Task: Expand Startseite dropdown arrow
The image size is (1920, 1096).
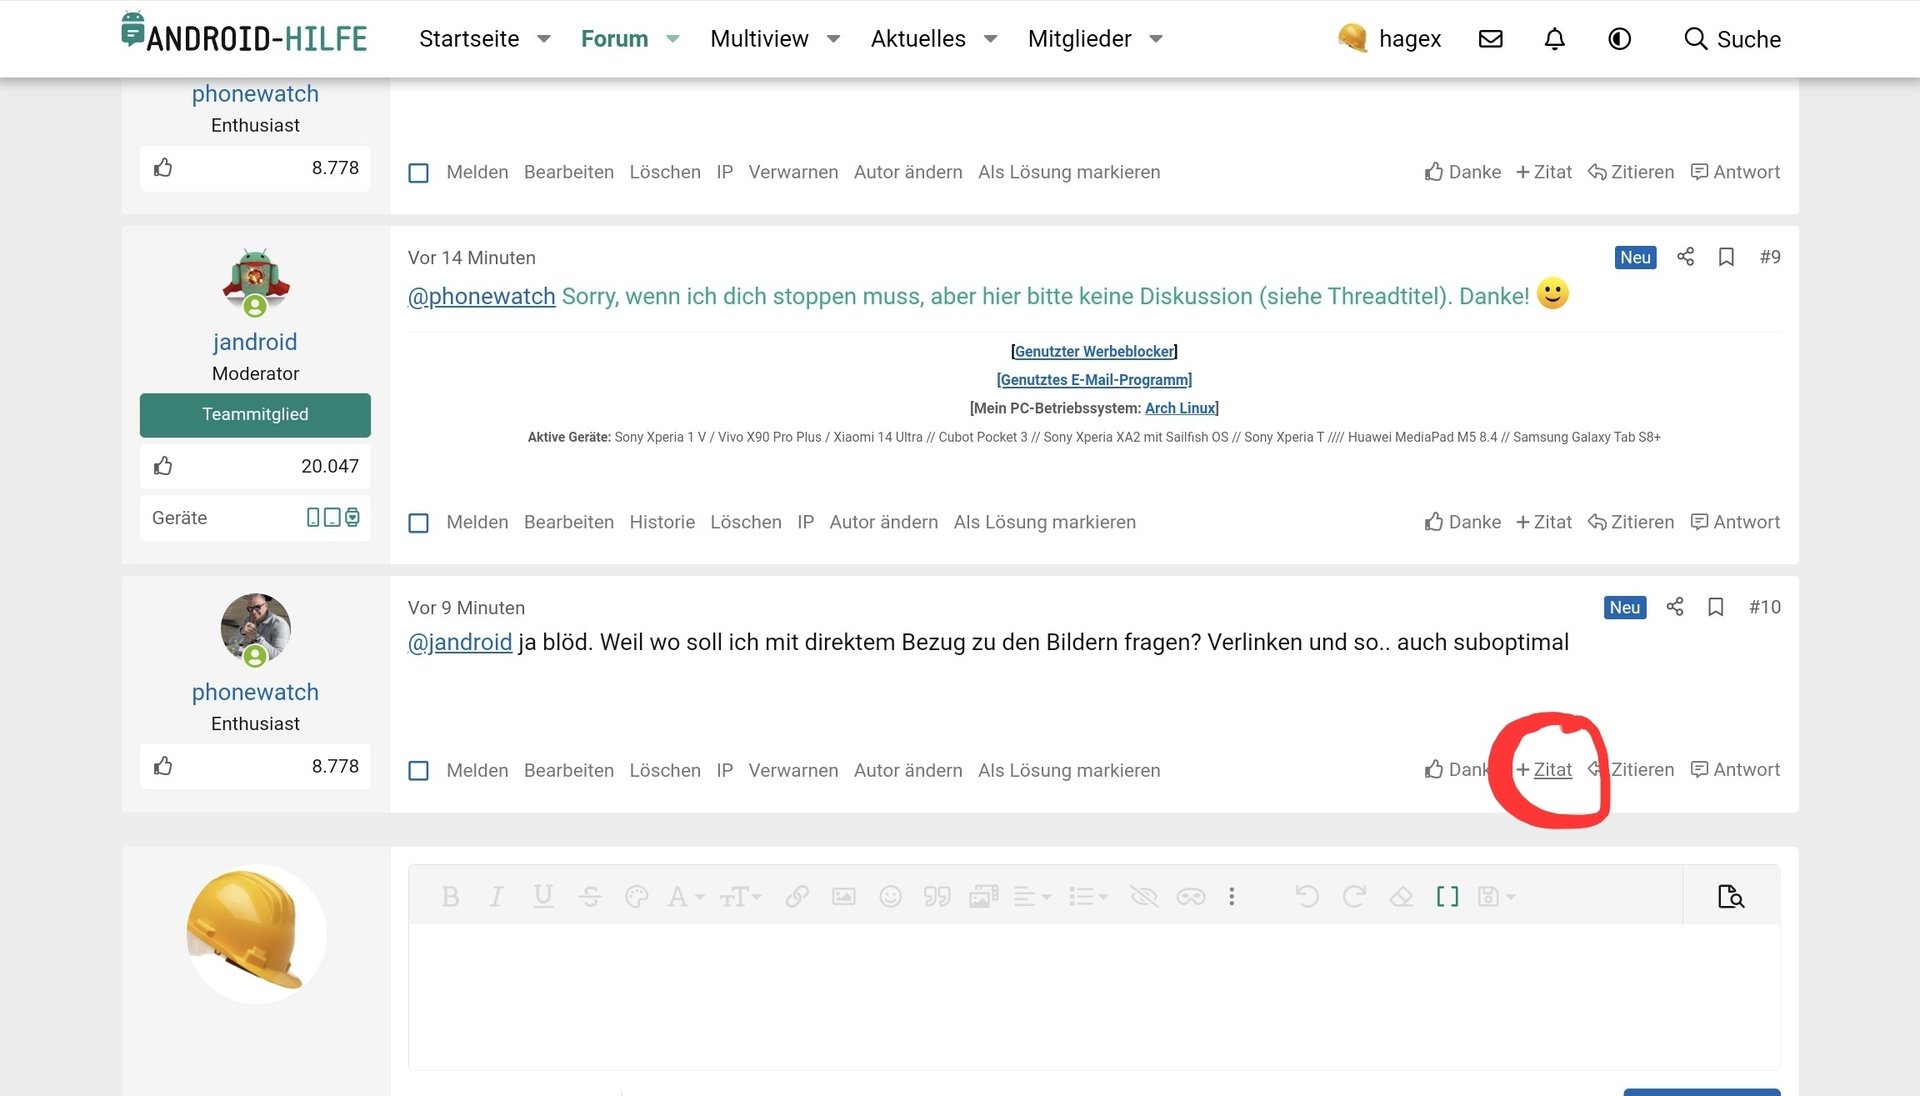Action: [x=544, y=39]
